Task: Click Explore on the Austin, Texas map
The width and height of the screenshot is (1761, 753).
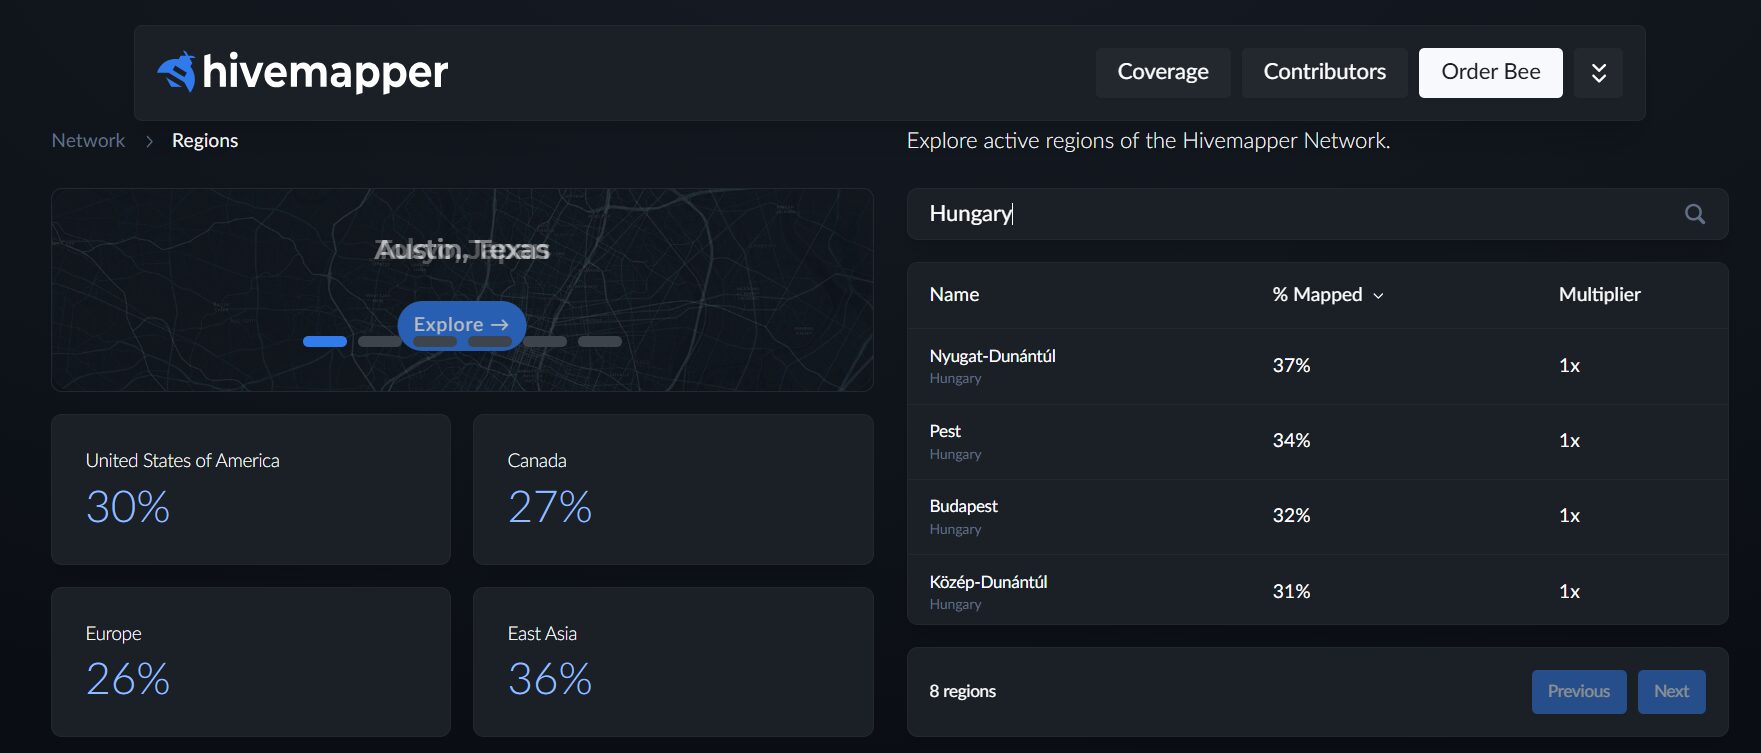Action: [461, 324]
